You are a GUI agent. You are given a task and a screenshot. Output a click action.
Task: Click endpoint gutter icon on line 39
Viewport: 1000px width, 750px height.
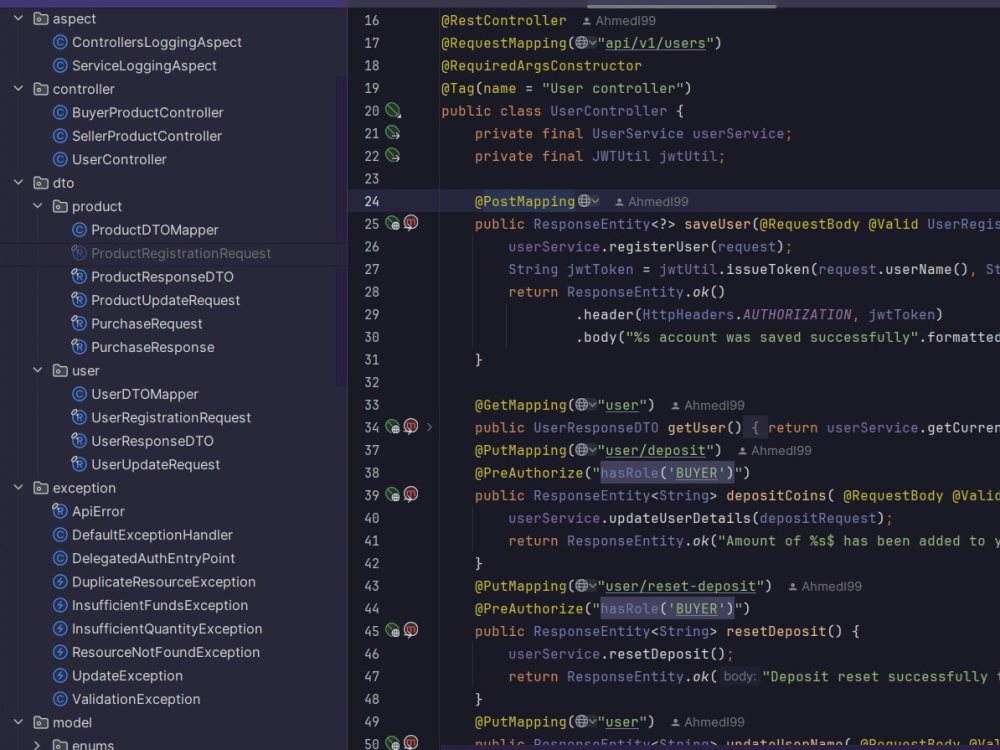(393, 495)
